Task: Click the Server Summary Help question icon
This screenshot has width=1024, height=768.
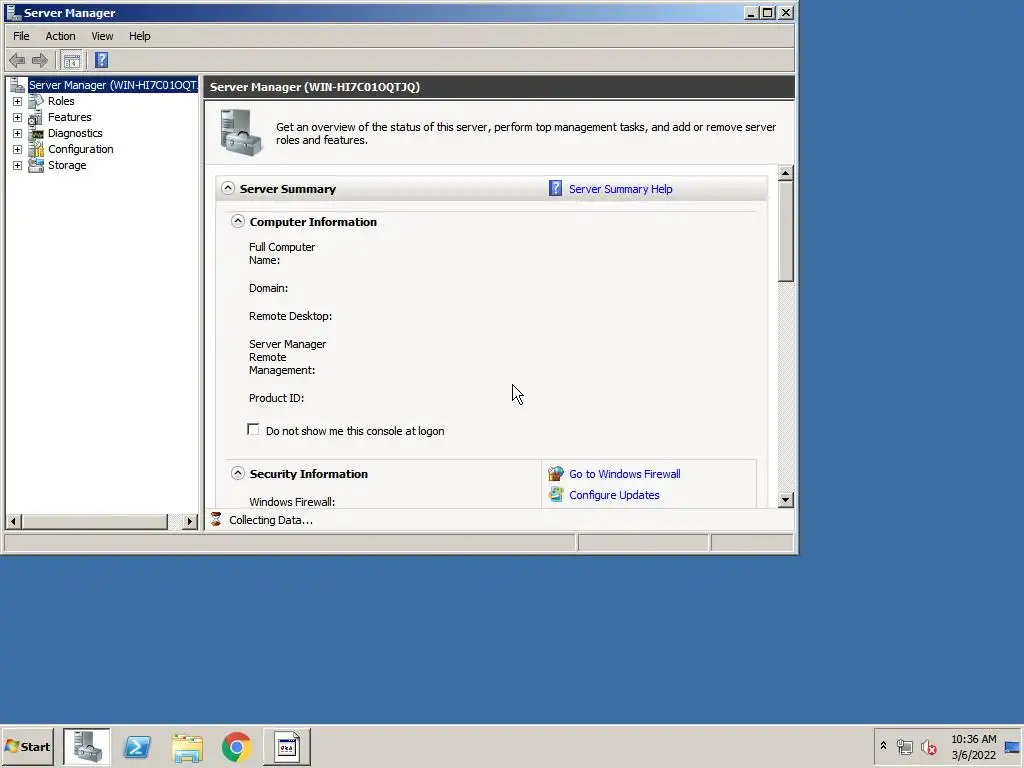Action: click(x=555, y=189)
